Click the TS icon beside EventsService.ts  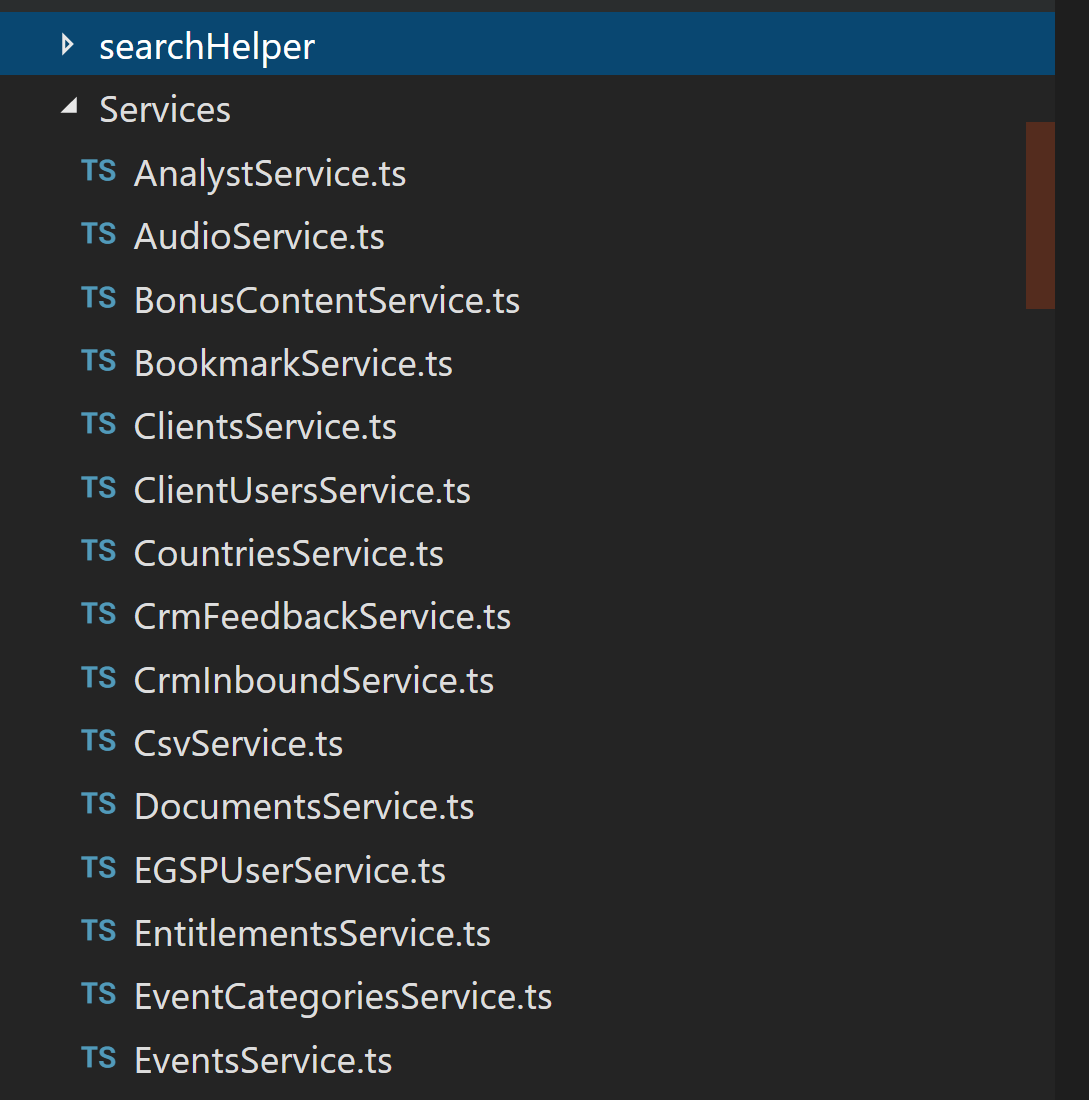[x=97, y=1058]
